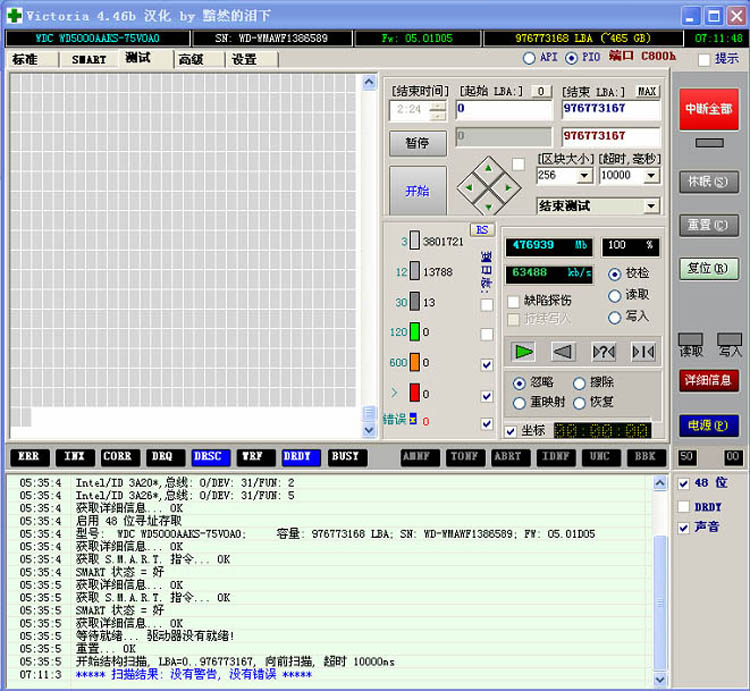
Task: Click the green 120 ms block color box
Action: click(415, 332)
